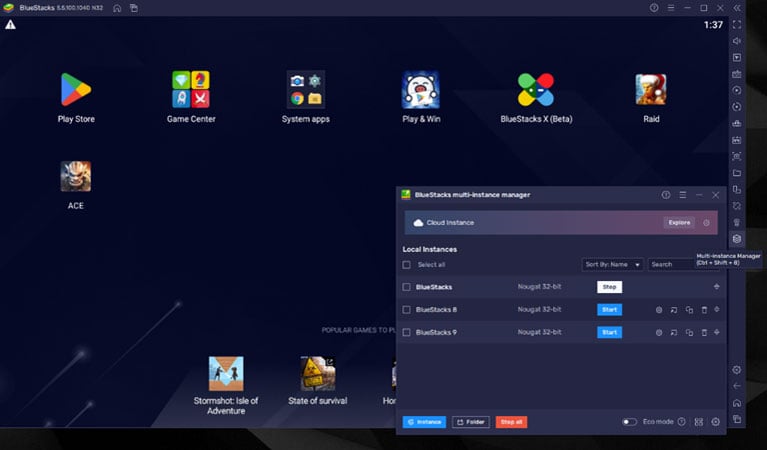Viewport: 767px width, 450px height.
Task: Click the full screen icon in sidebar
Action: pos(737,24)
